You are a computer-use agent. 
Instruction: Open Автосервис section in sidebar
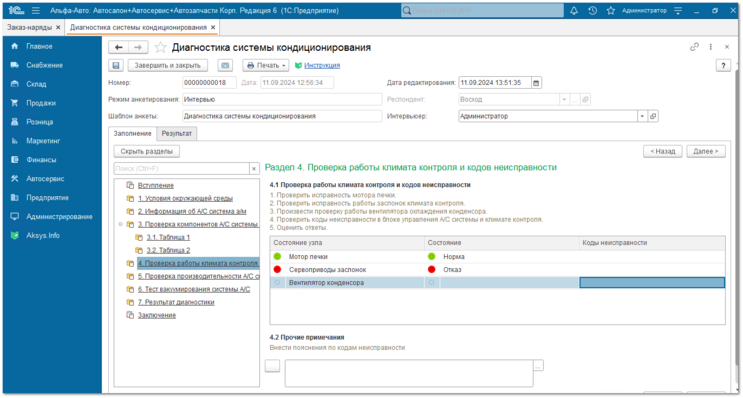click(45, 179)
